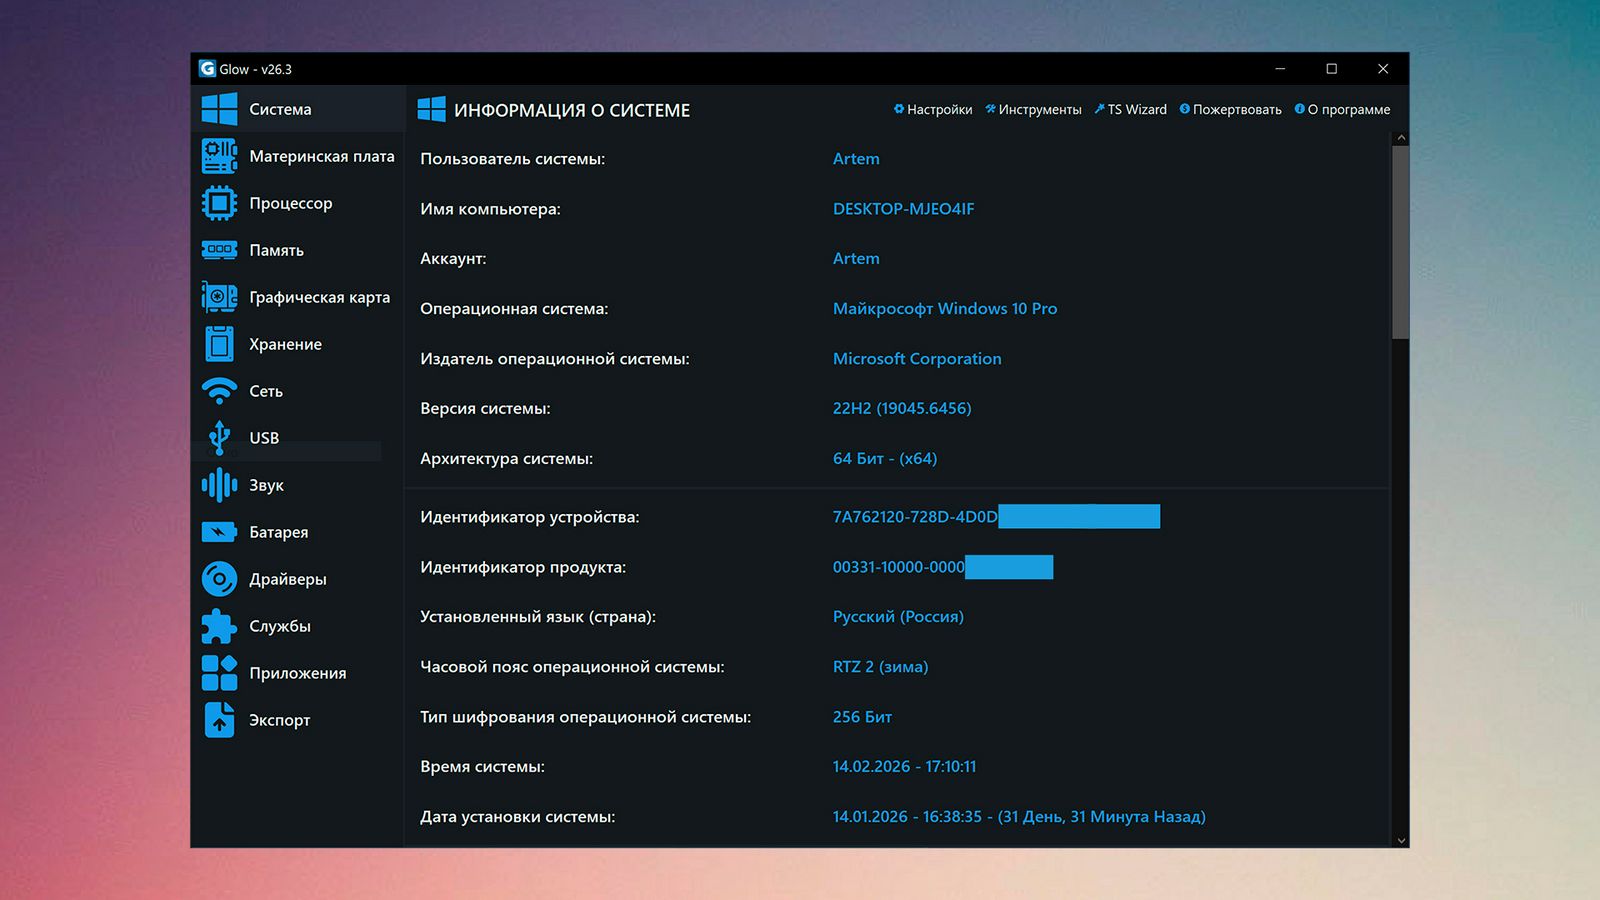Click the Пожертвовать link
Image resolution: width=1600 pixels, height=900 pixels.
point(1231,110)
